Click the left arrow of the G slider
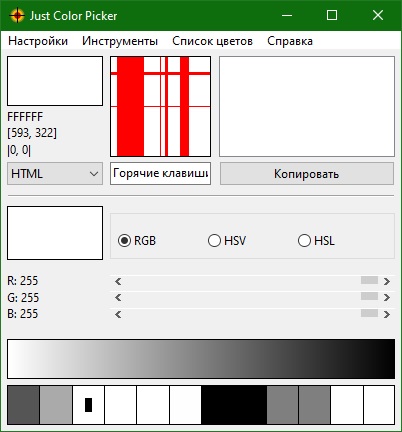The image size is (402, 432). [x=118, y=297]
